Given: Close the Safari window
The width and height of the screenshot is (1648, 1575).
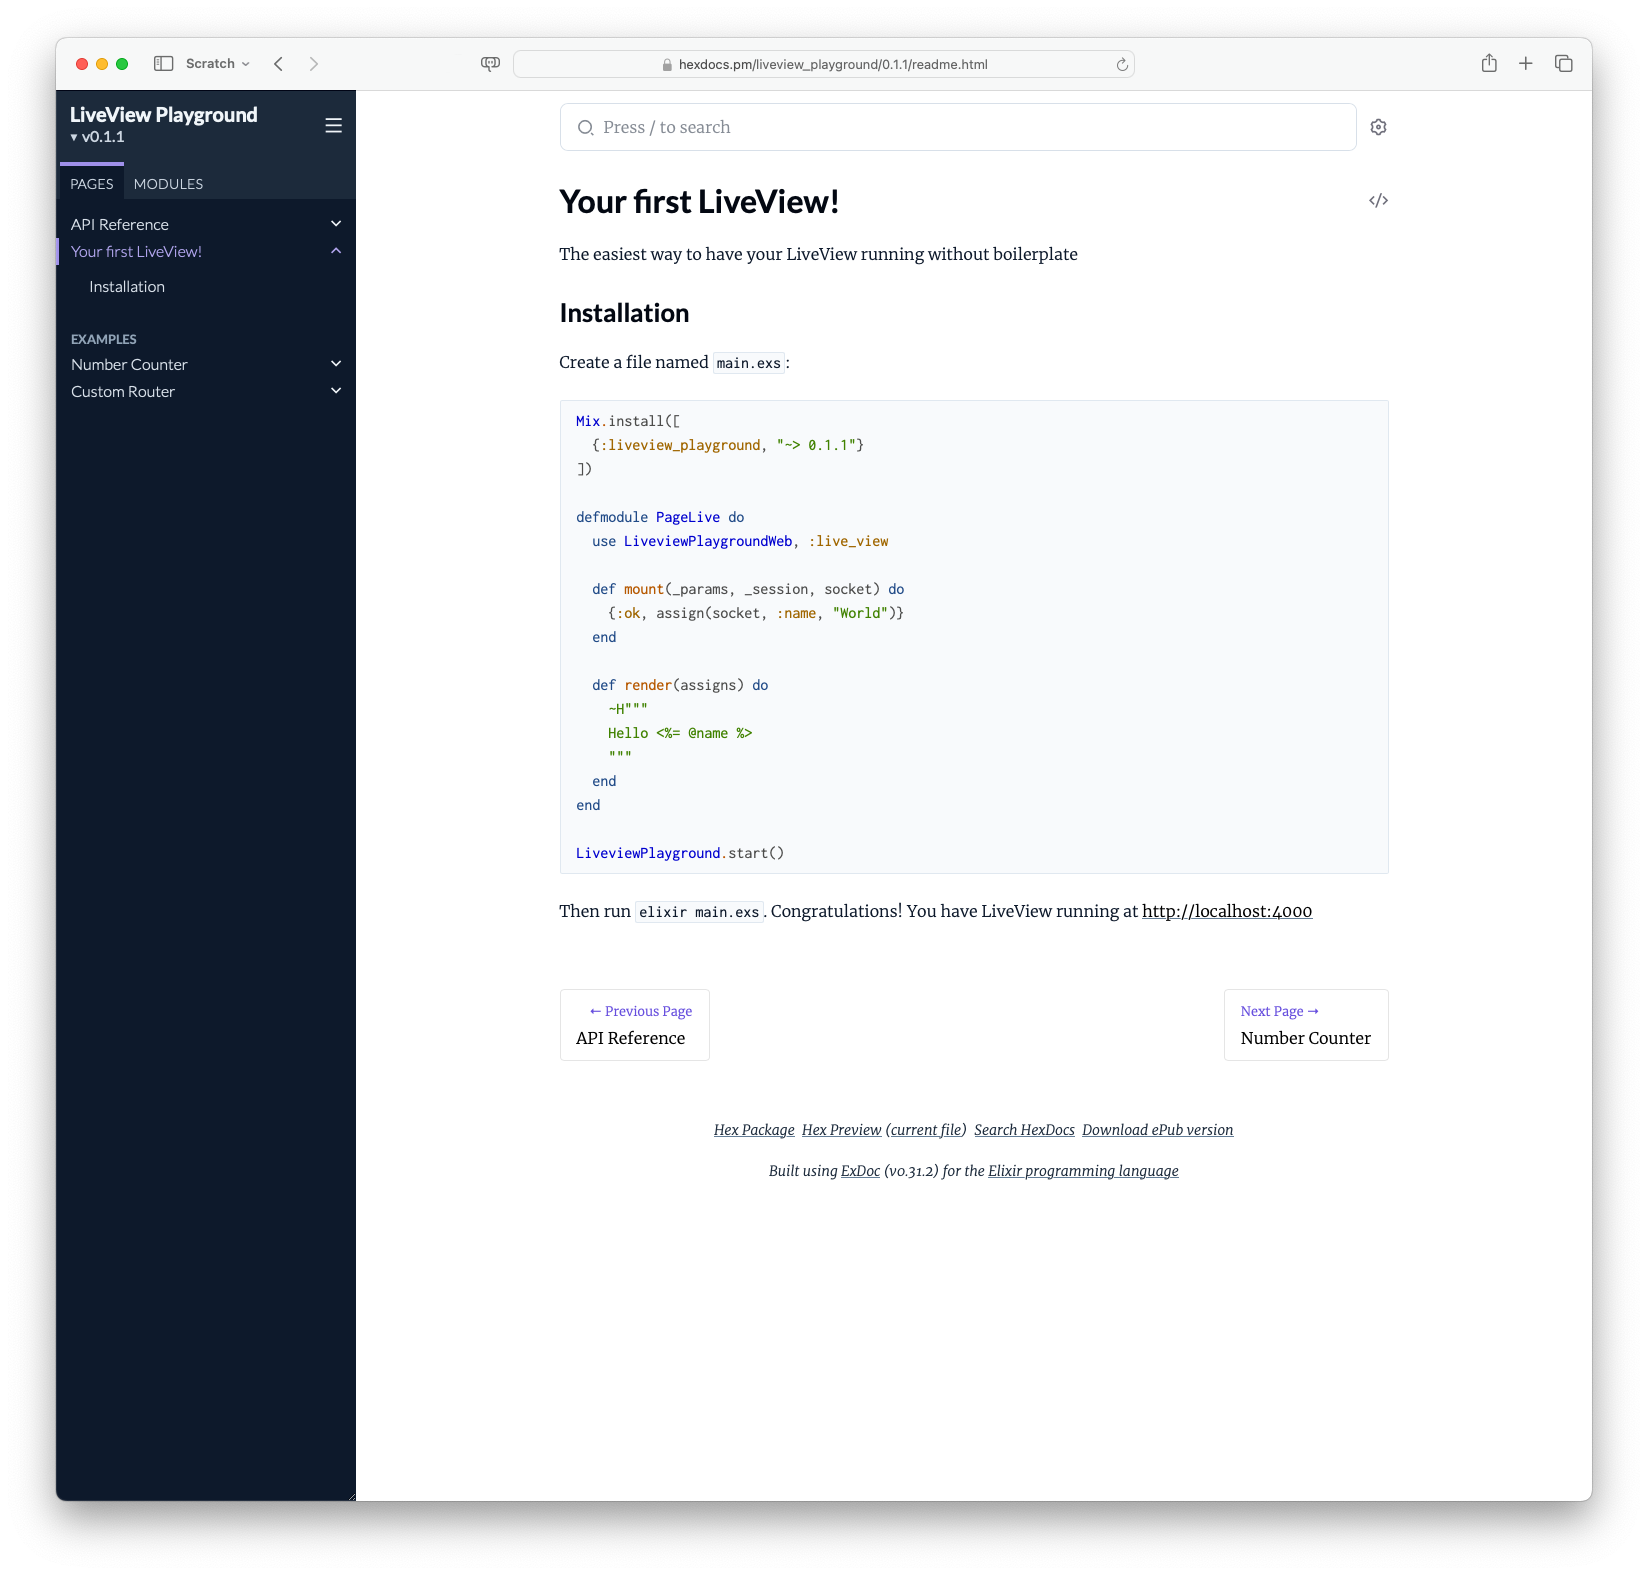Looking at the screenshot, I should [x=82, y=64].
